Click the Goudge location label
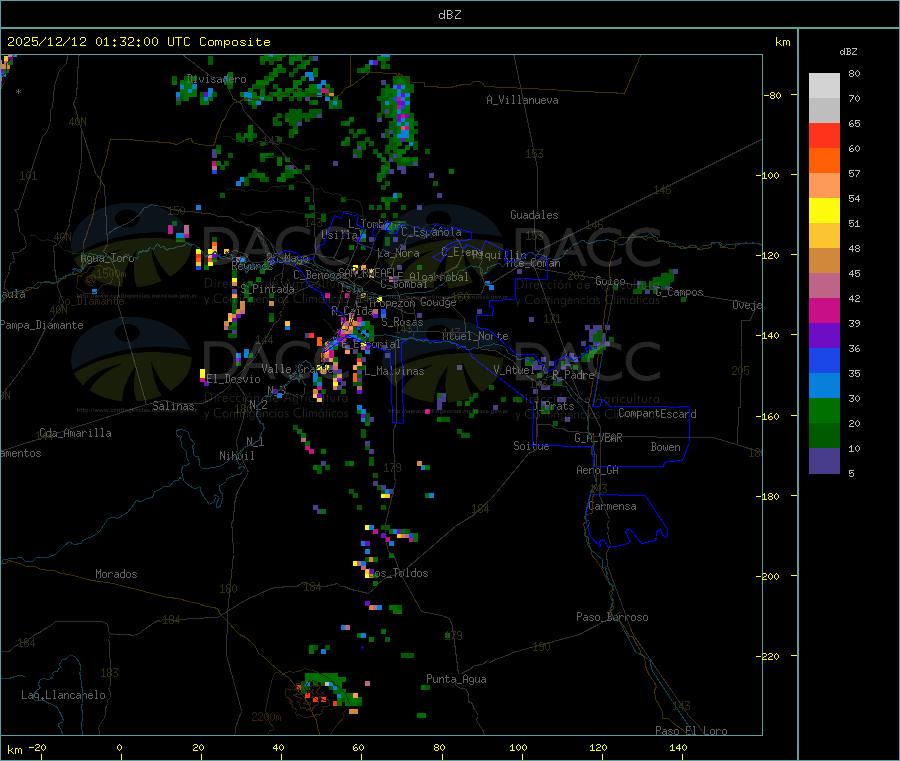The width and height of the screenshot is (900, 761). (439, 302)
